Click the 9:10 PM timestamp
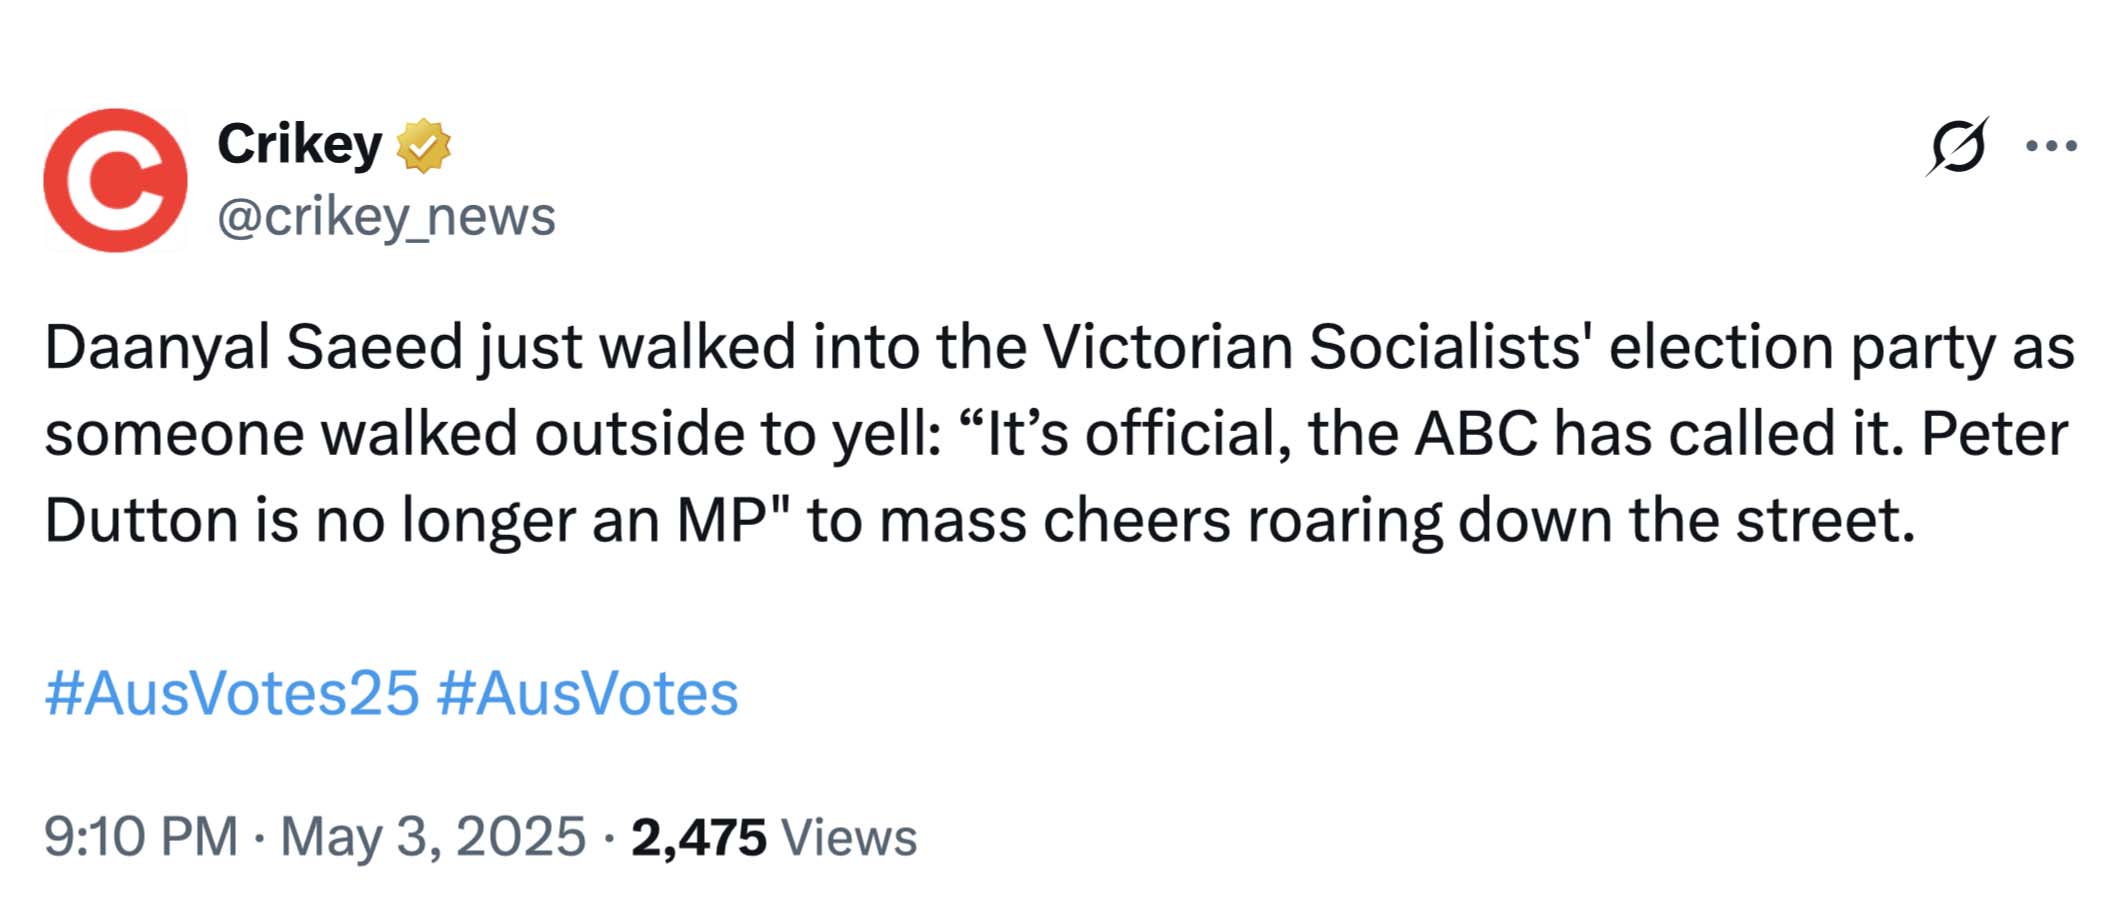The width and height of the screenshot is (2120, 918). click(141, 836)
